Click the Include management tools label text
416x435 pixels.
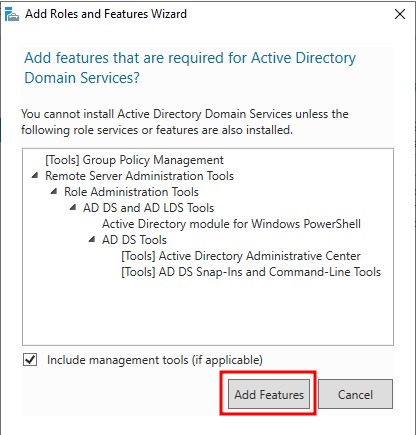155,360
